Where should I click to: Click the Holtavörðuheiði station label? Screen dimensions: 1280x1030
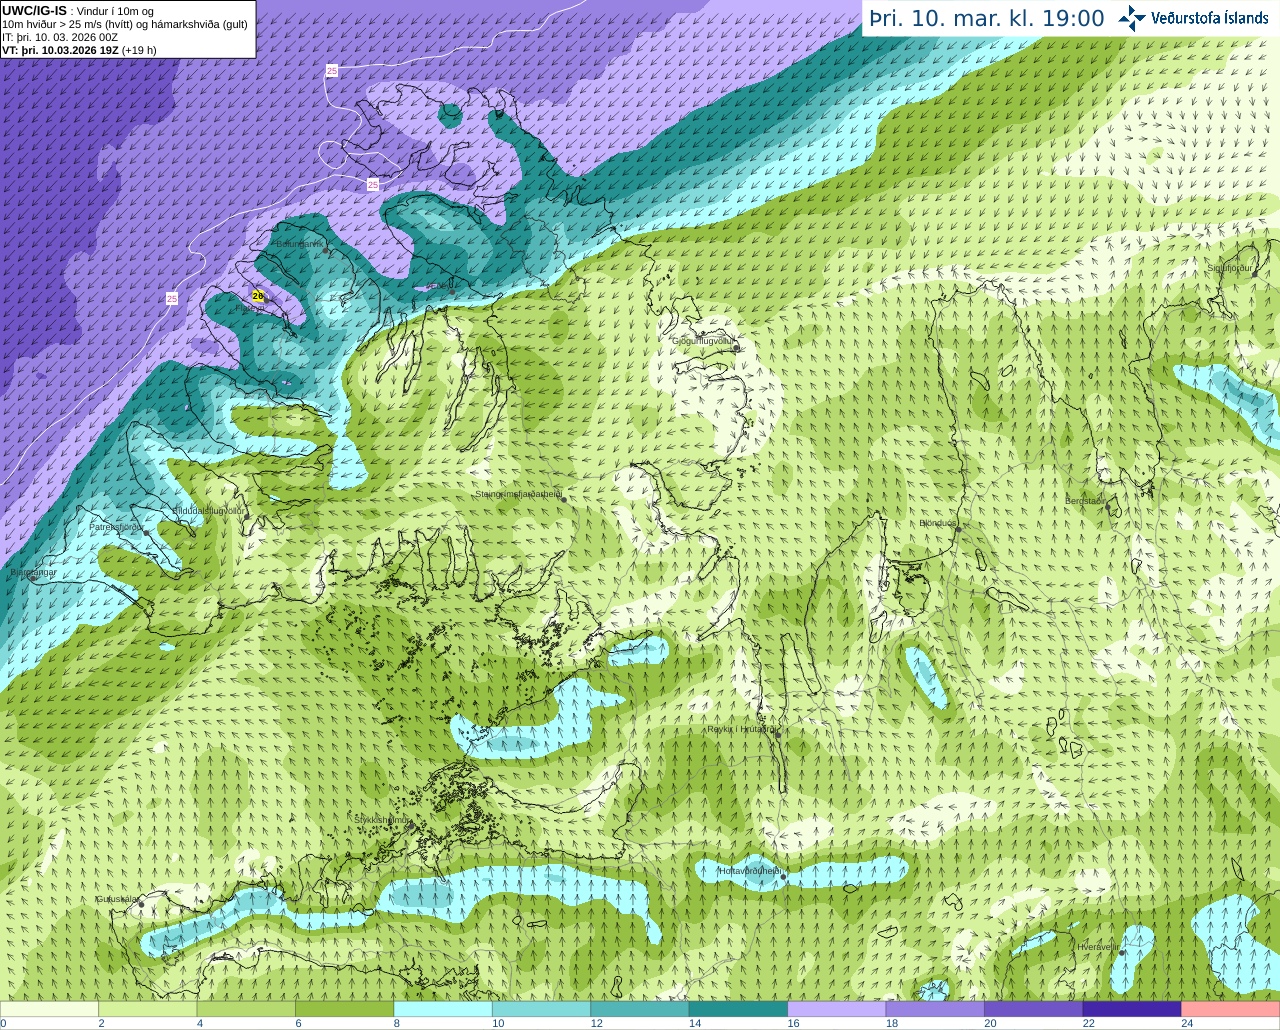point(750,871)
